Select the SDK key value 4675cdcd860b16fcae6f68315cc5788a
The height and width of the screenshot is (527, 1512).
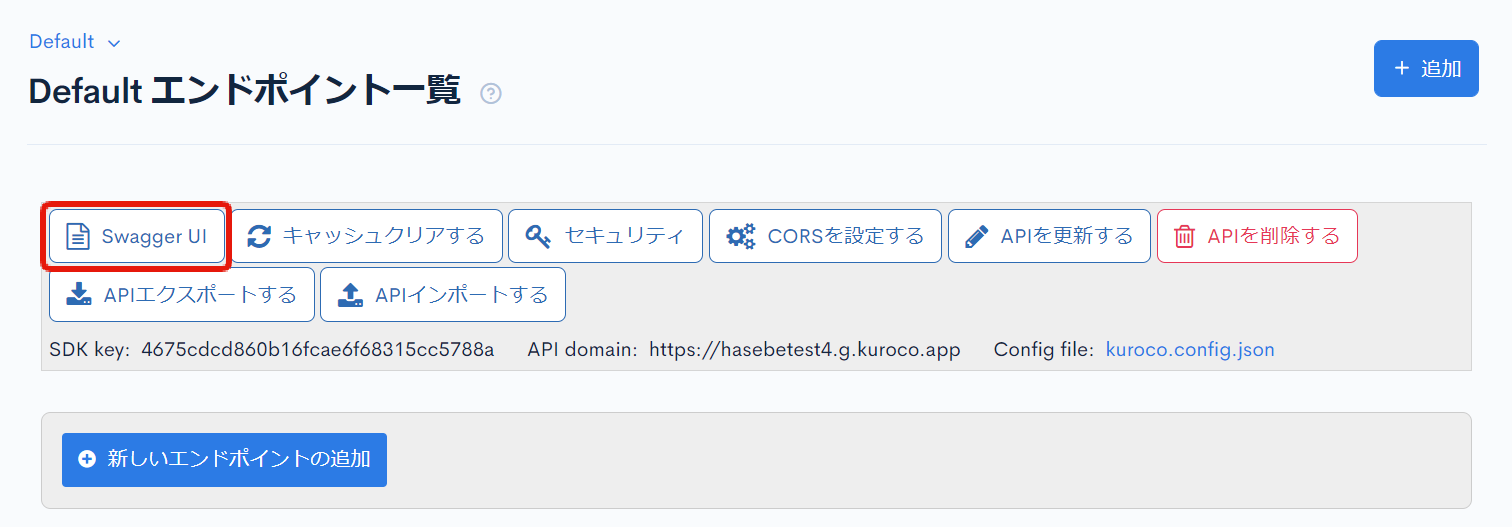click(x=318, y=350)
